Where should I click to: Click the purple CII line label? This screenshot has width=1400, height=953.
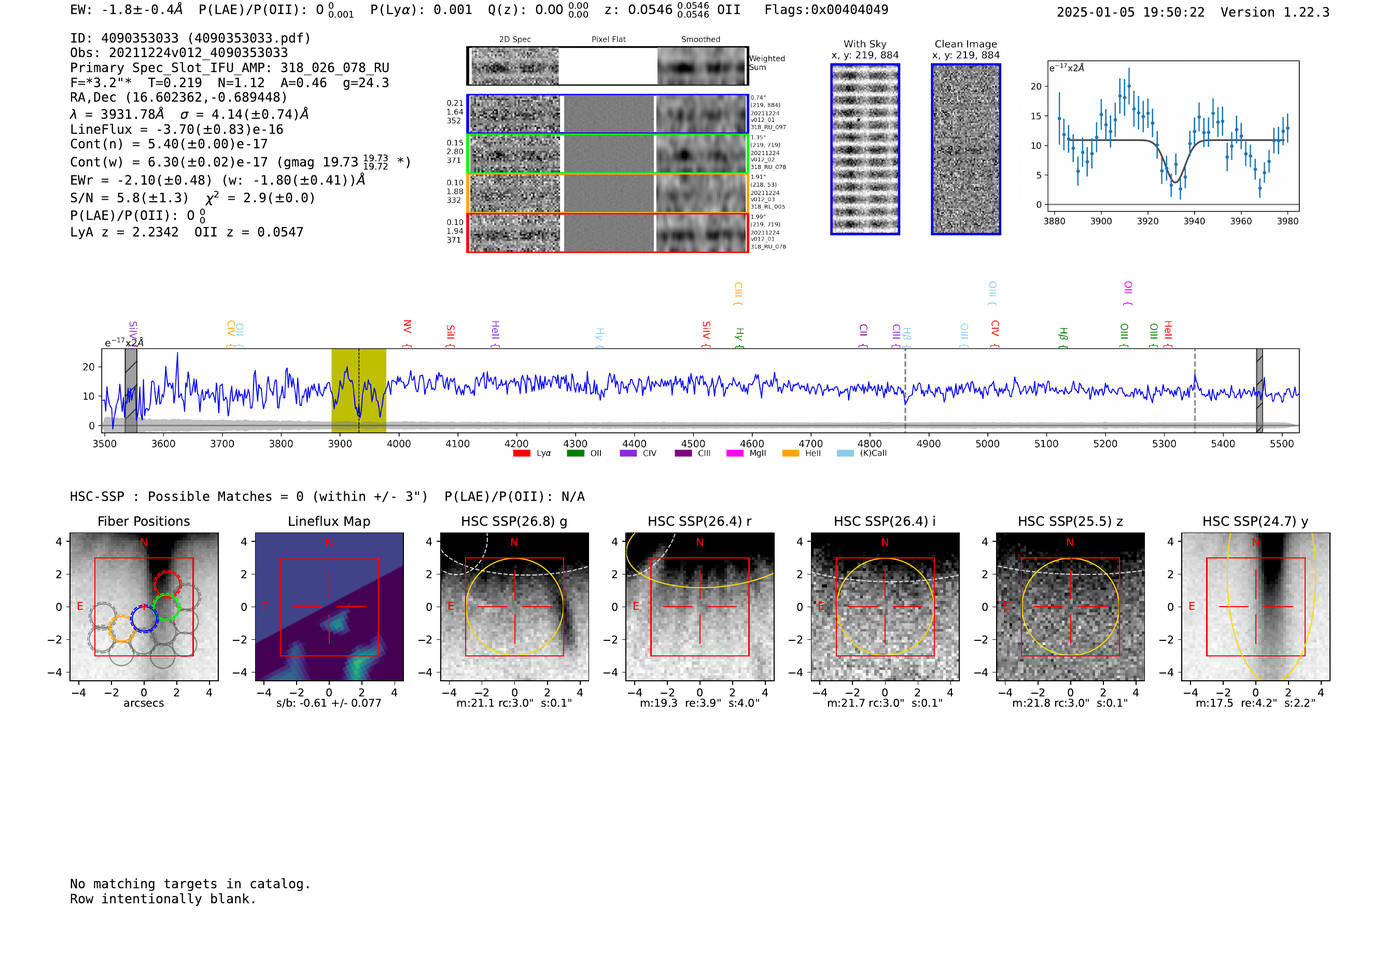tap(863, 335)
